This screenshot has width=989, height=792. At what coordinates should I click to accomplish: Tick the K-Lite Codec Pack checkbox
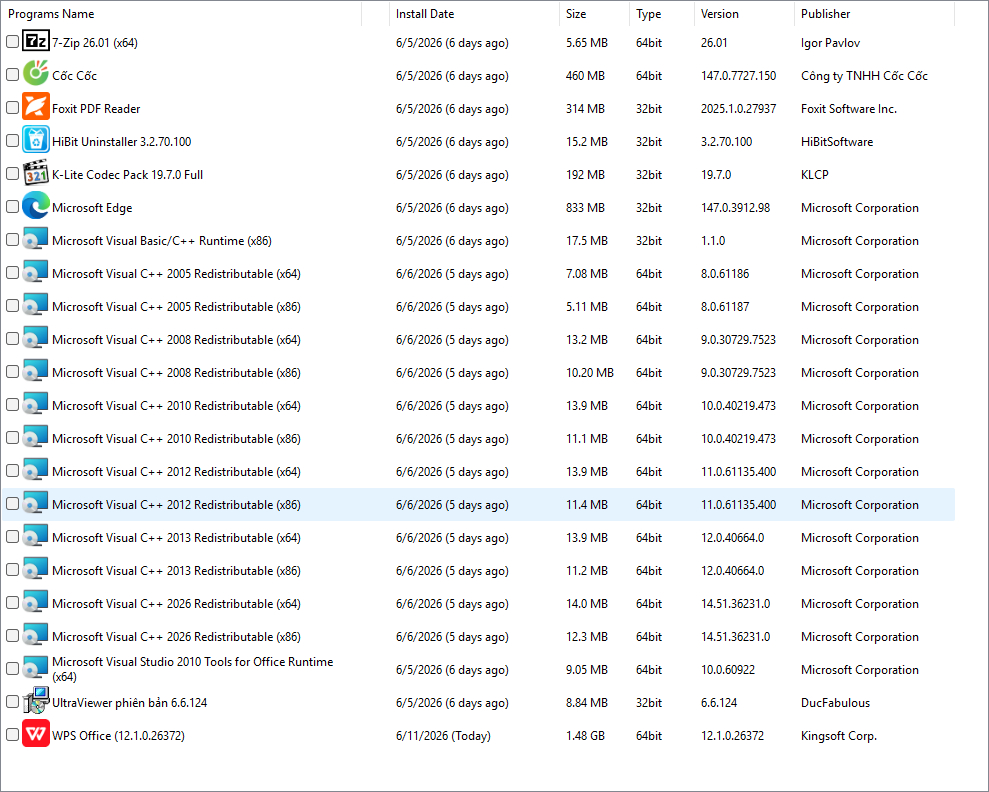tap(12, 173)
